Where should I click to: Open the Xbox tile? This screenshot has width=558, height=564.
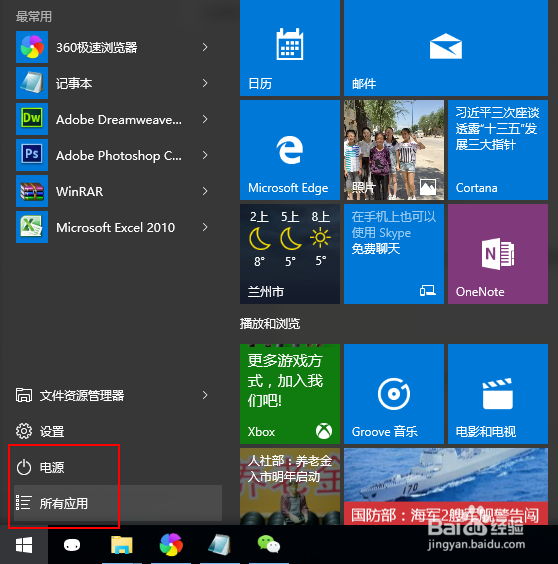(290, 394)
